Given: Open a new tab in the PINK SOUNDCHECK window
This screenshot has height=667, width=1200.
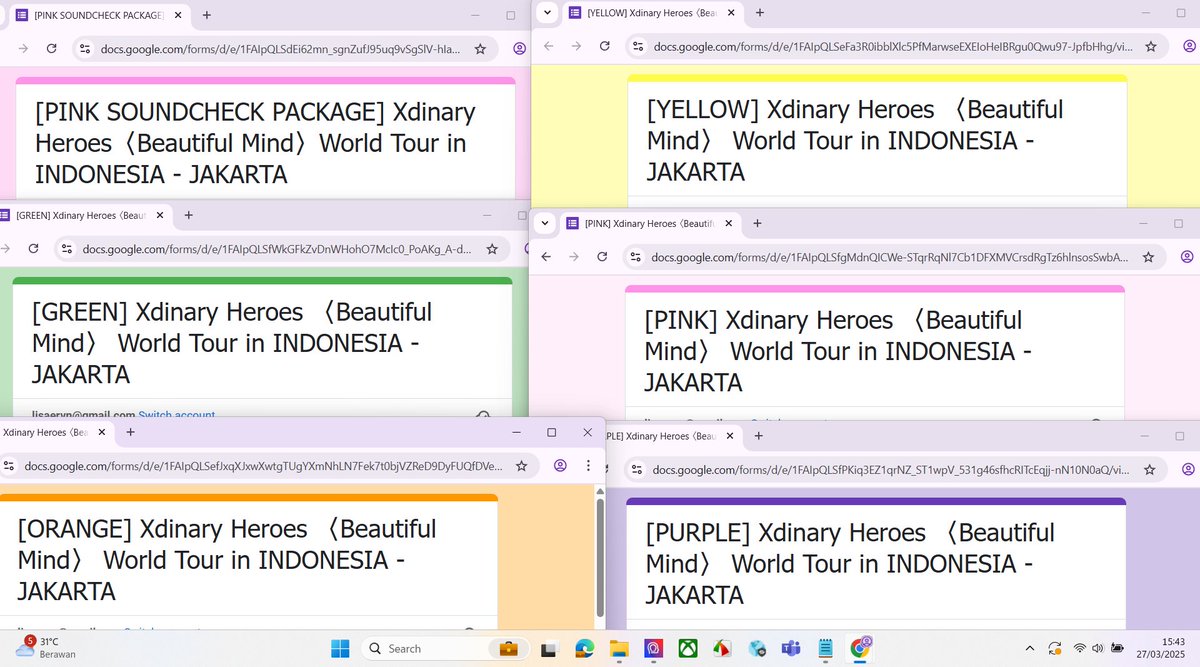Looking at the screenshot, I should click(x=206, y=15).
